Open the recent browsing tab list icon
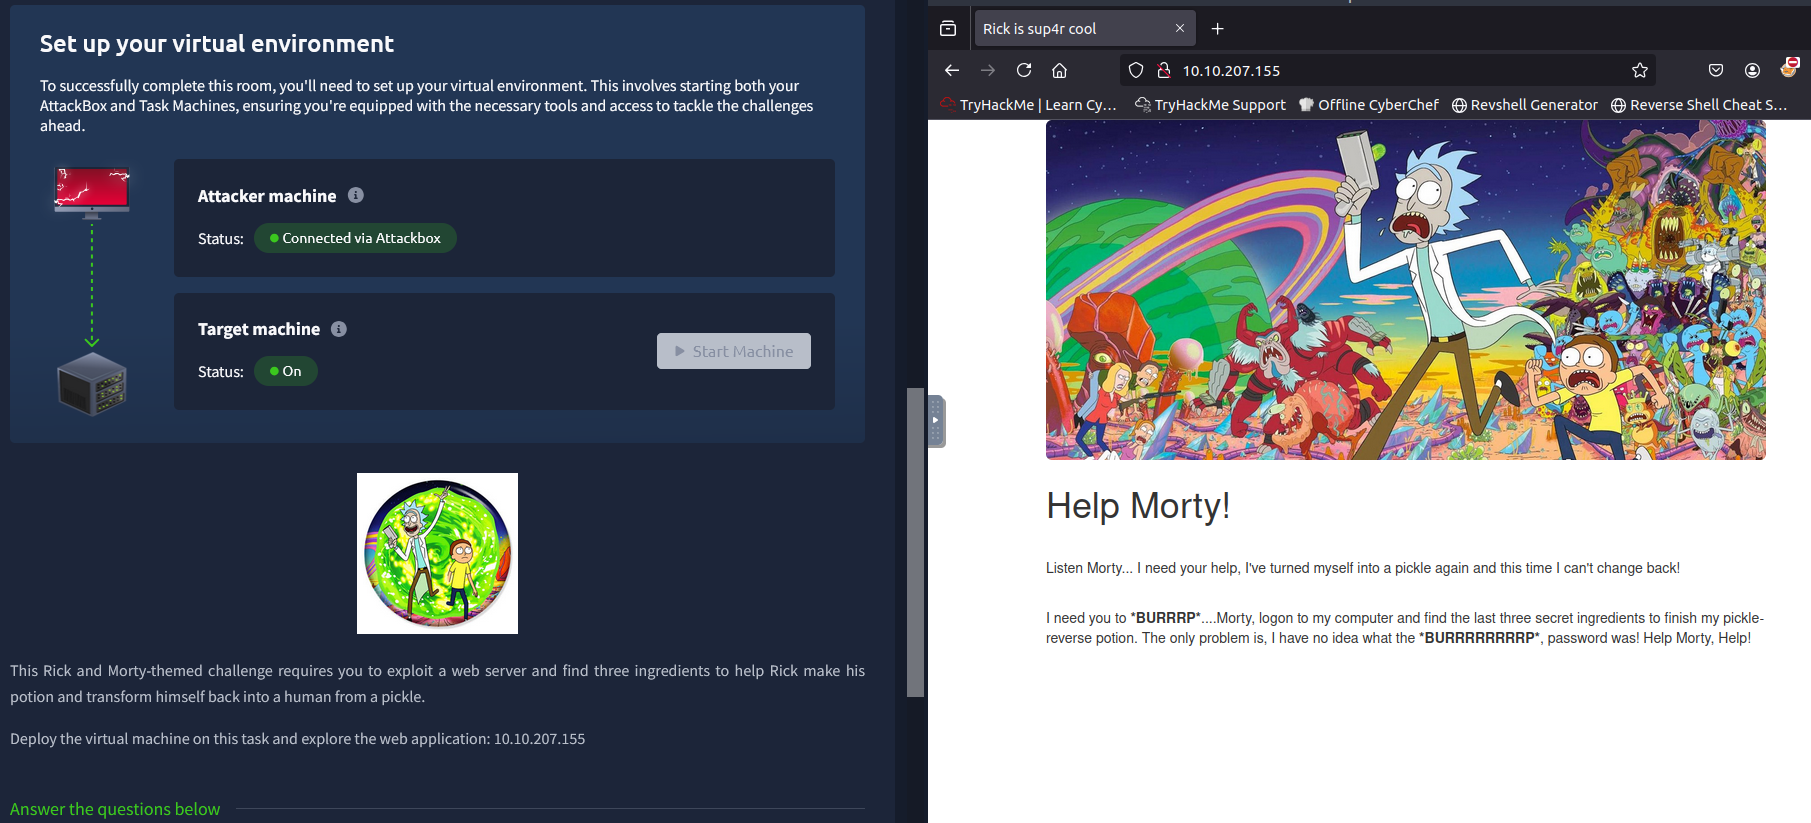This screenshot has height=823, width=1811. click(948, 28)
